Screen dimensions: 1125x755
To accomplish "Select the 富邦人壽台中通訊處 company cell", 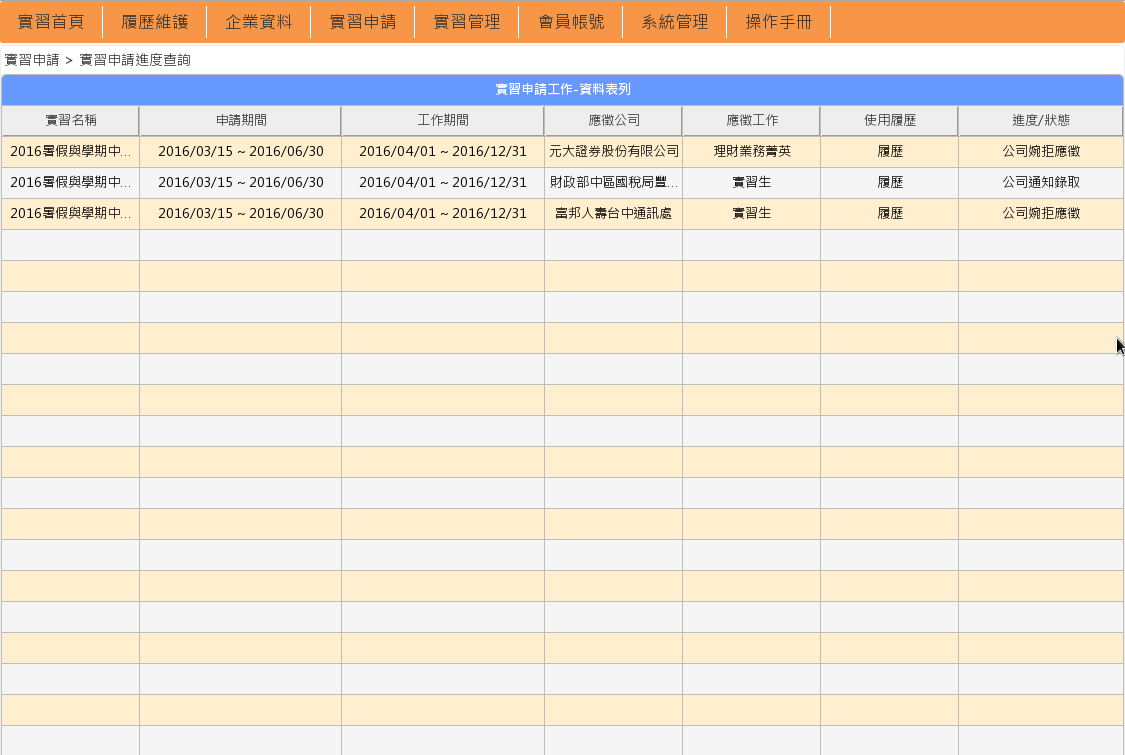I will tap(613, 213).
